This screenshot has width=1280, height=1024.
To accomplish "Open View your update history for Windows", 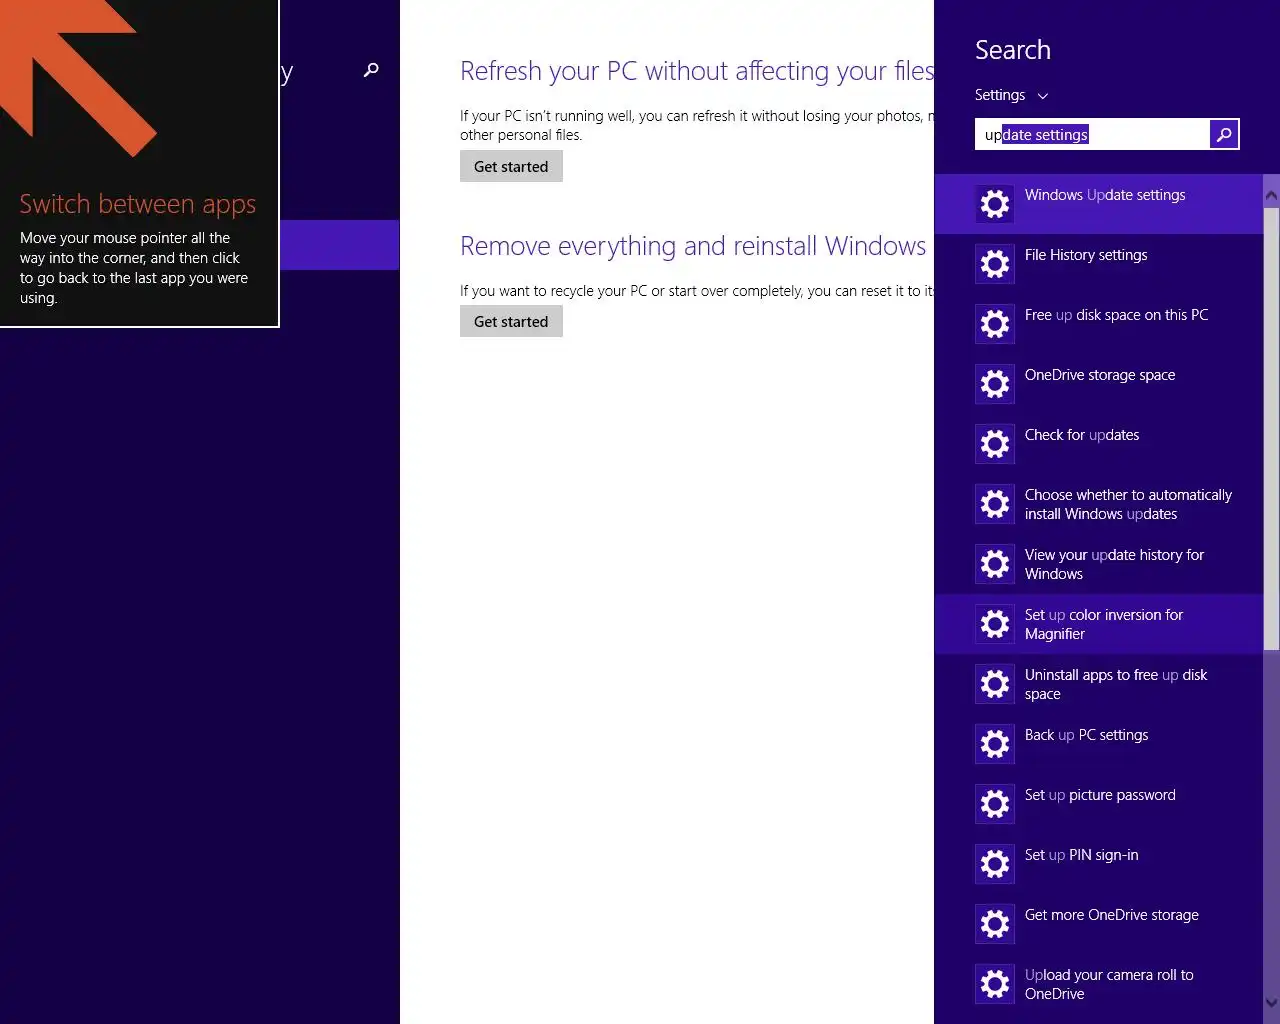I will [x=1099, y=564].
